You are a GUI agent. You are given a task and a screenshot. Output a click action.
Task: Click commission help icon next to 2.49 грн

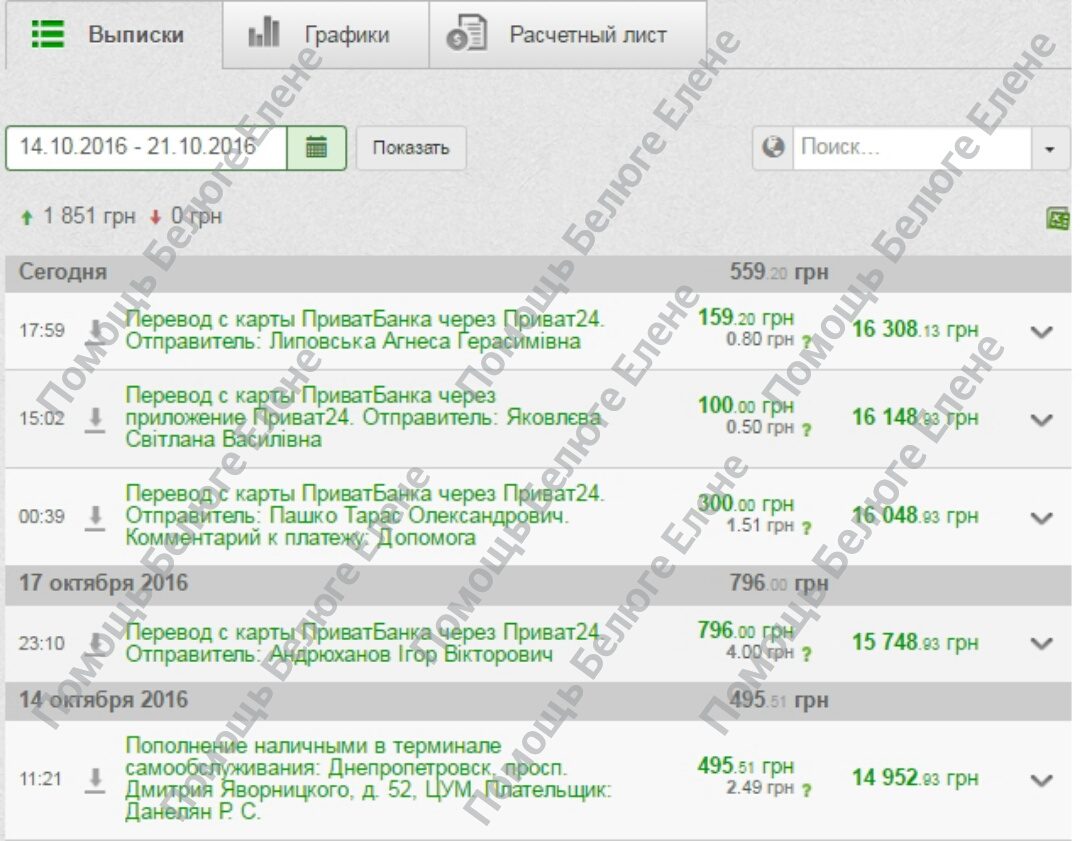tap(806, 789)
